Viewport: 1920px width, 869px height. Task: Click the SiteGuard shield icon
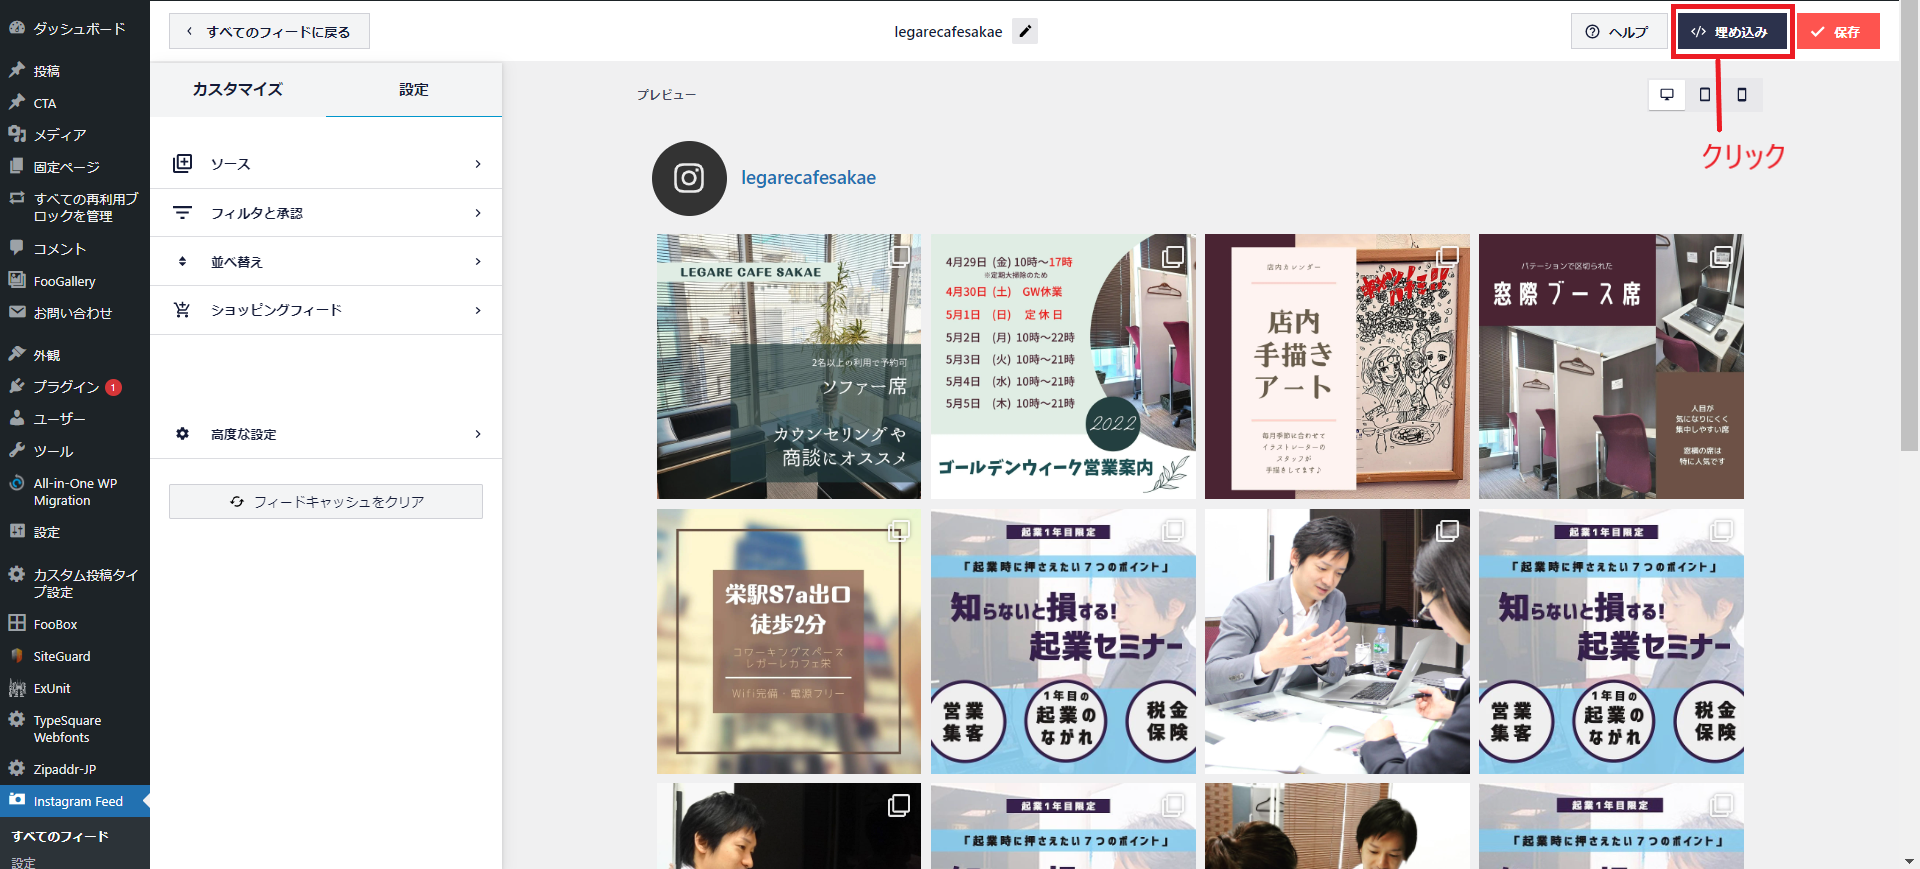(x=17, y=656)
